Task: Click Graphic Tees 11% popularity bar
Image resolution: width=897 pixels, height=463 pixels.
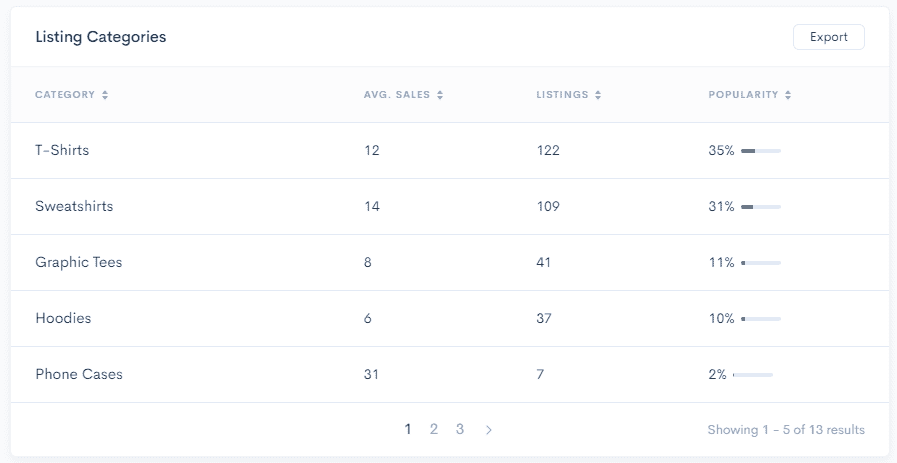Action: (761, 263)
